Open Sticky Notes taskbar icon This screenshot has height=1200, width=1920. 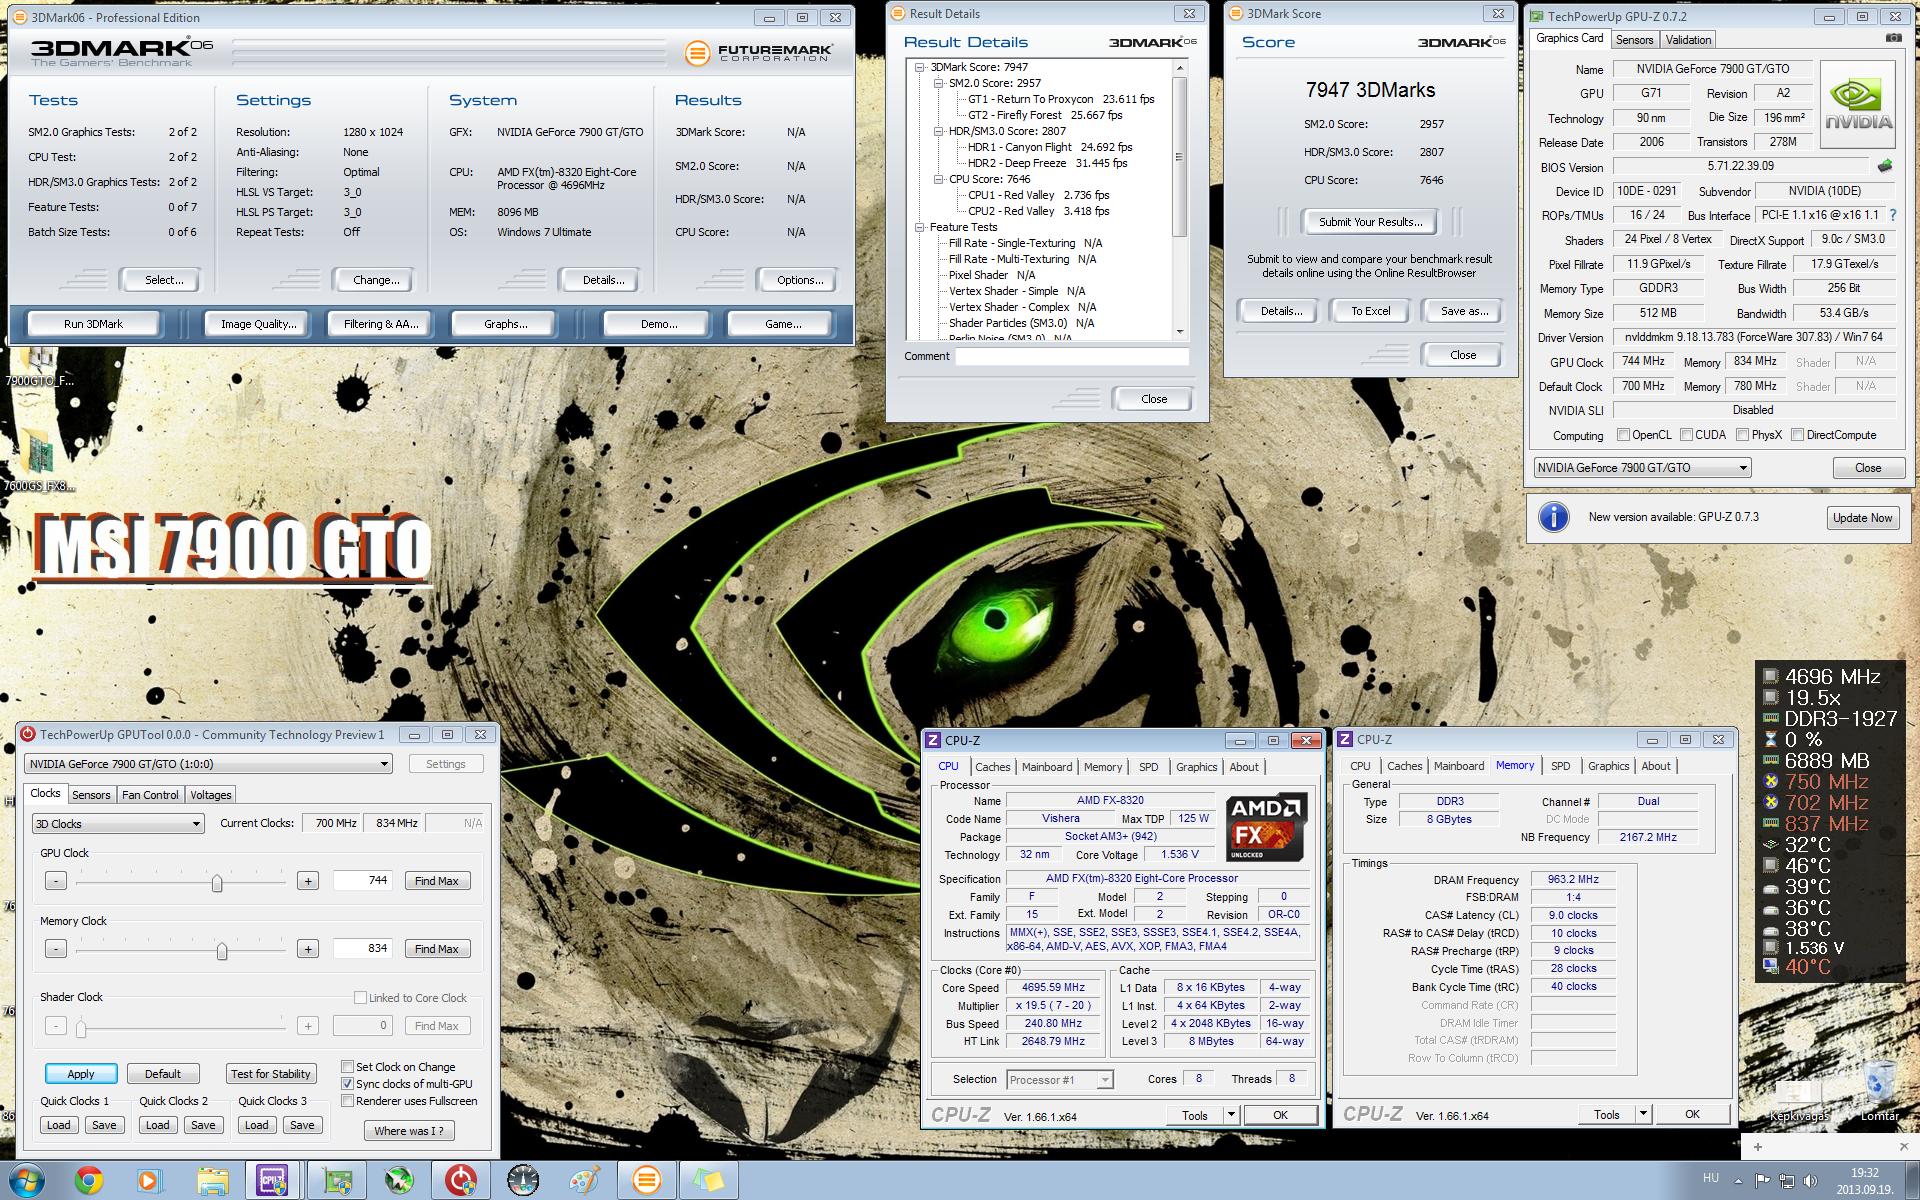coord(709,1181)
